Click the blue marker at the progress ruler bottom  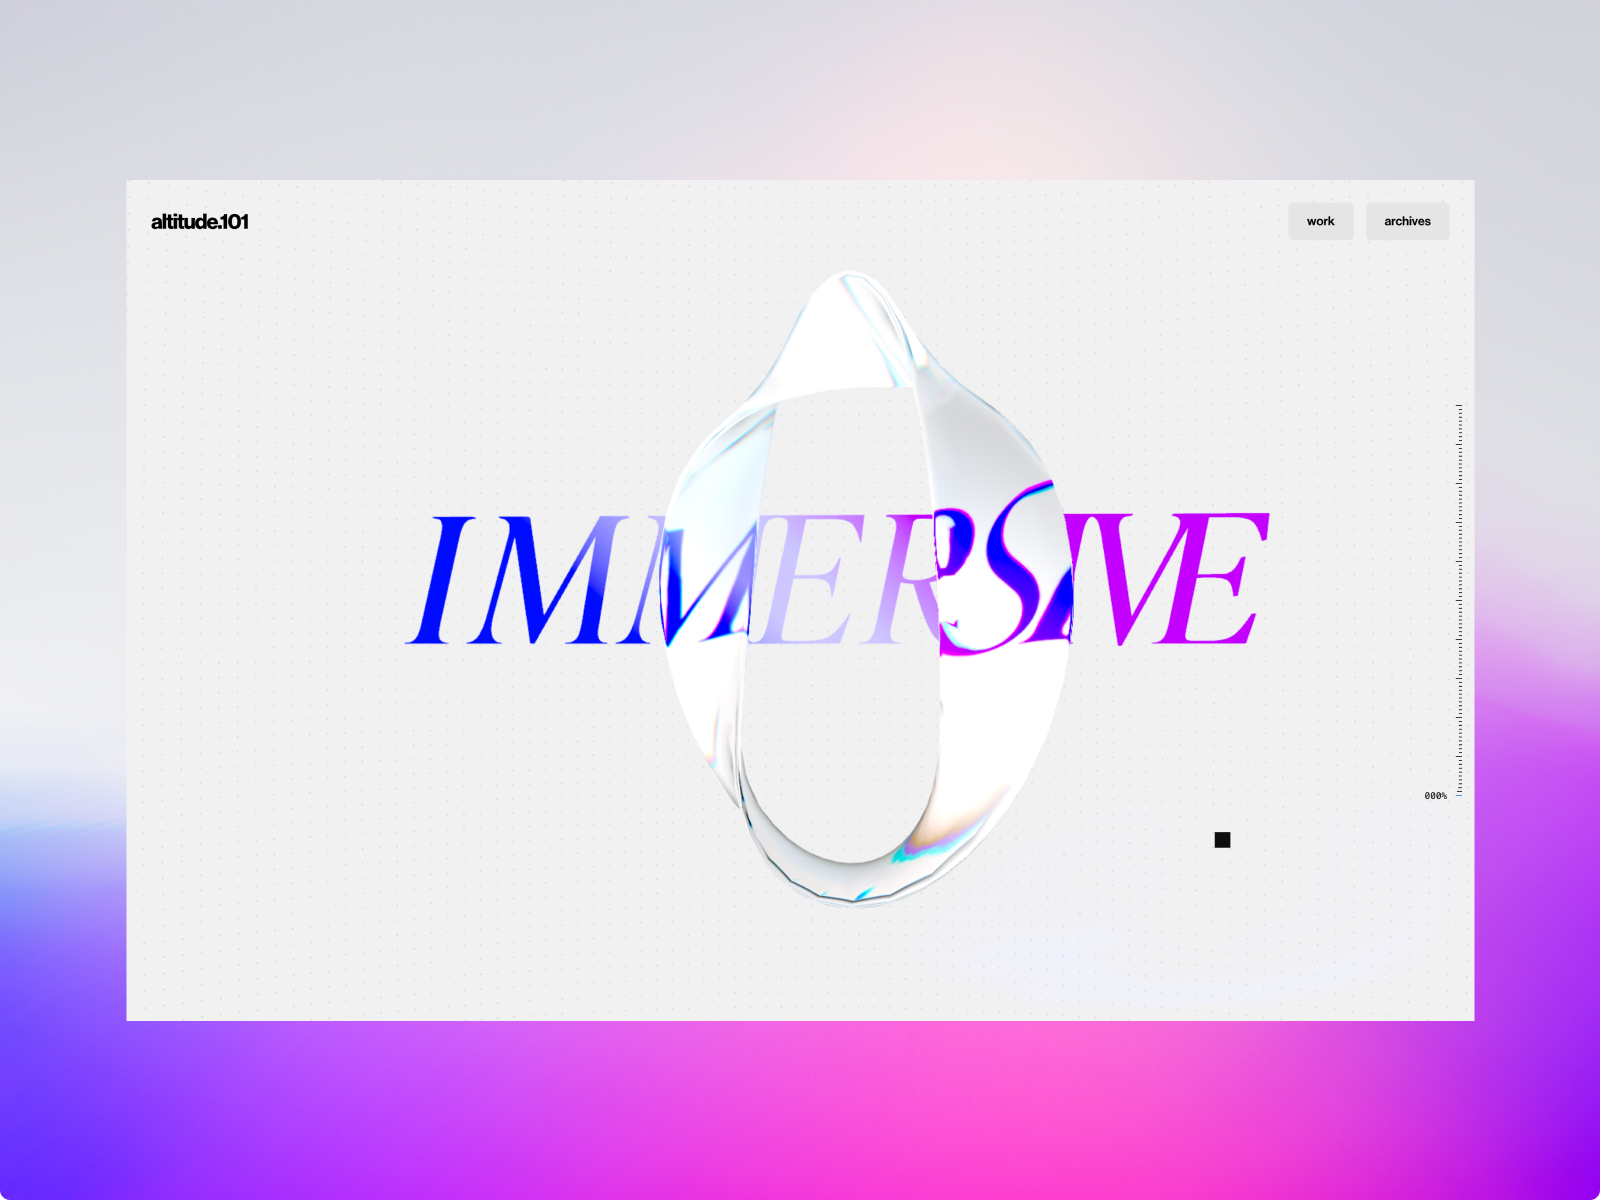click(1460, 795)
